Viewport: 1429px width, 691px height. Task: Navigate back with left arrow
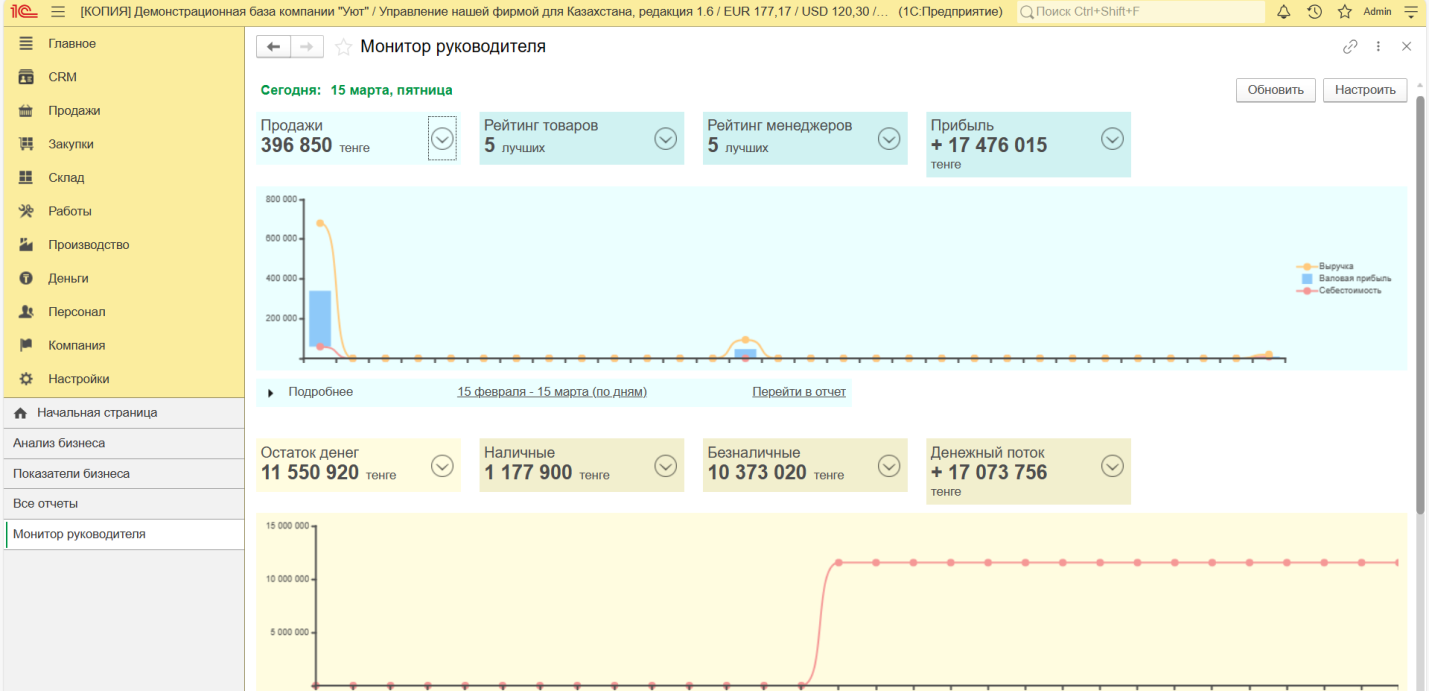273,47
